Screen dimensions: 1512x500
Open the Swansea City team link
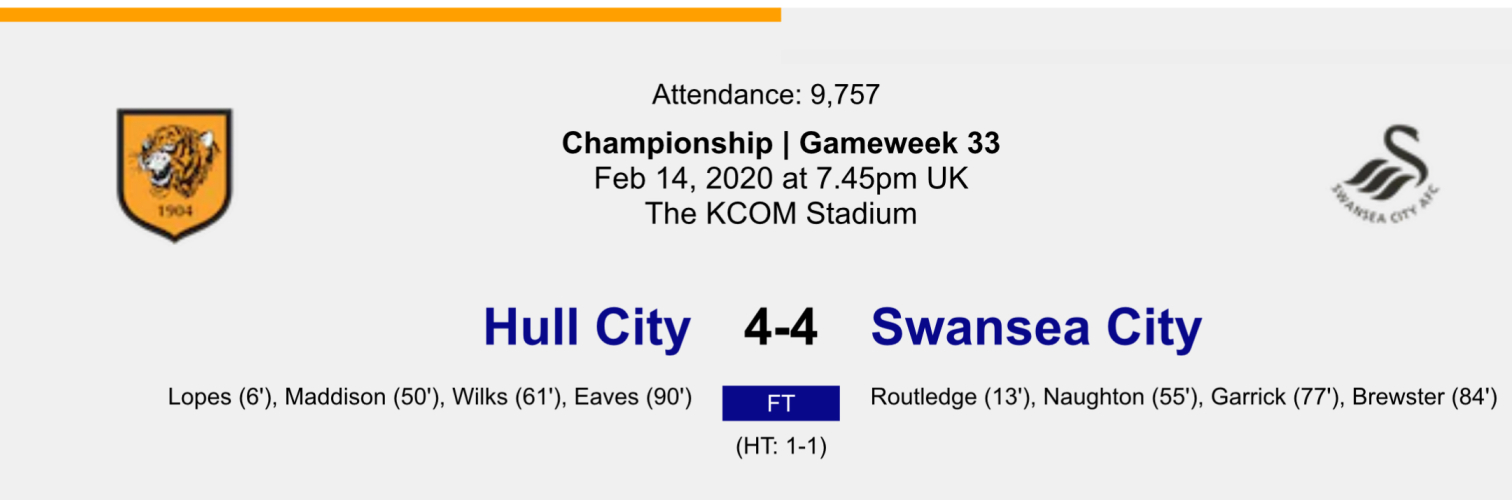tap(1036, 328)
